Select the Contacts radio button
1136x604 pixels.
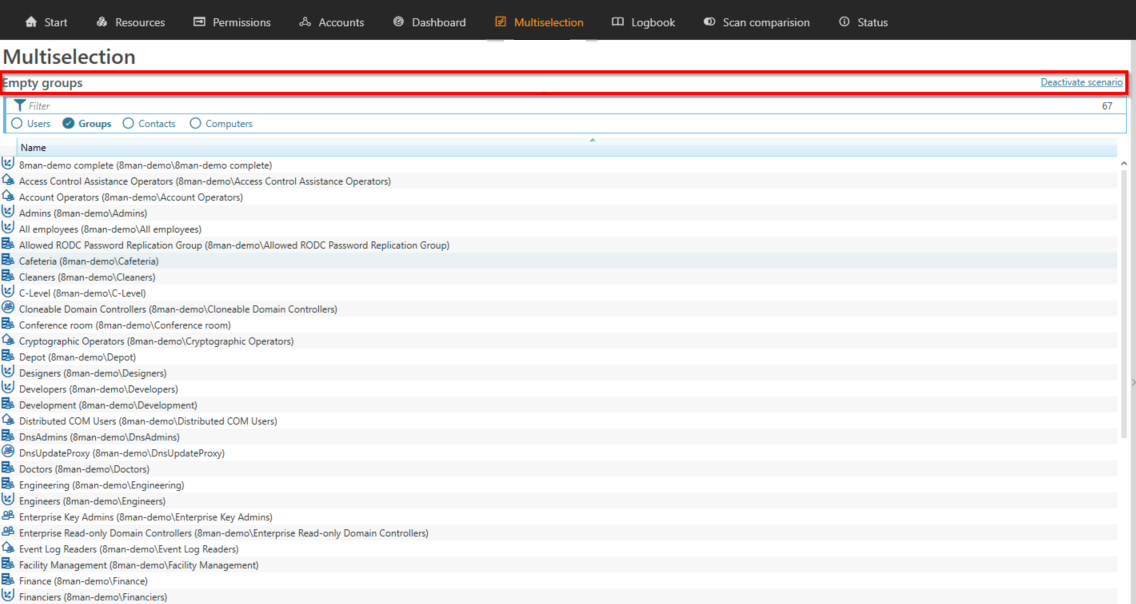[x=128, y=124]
